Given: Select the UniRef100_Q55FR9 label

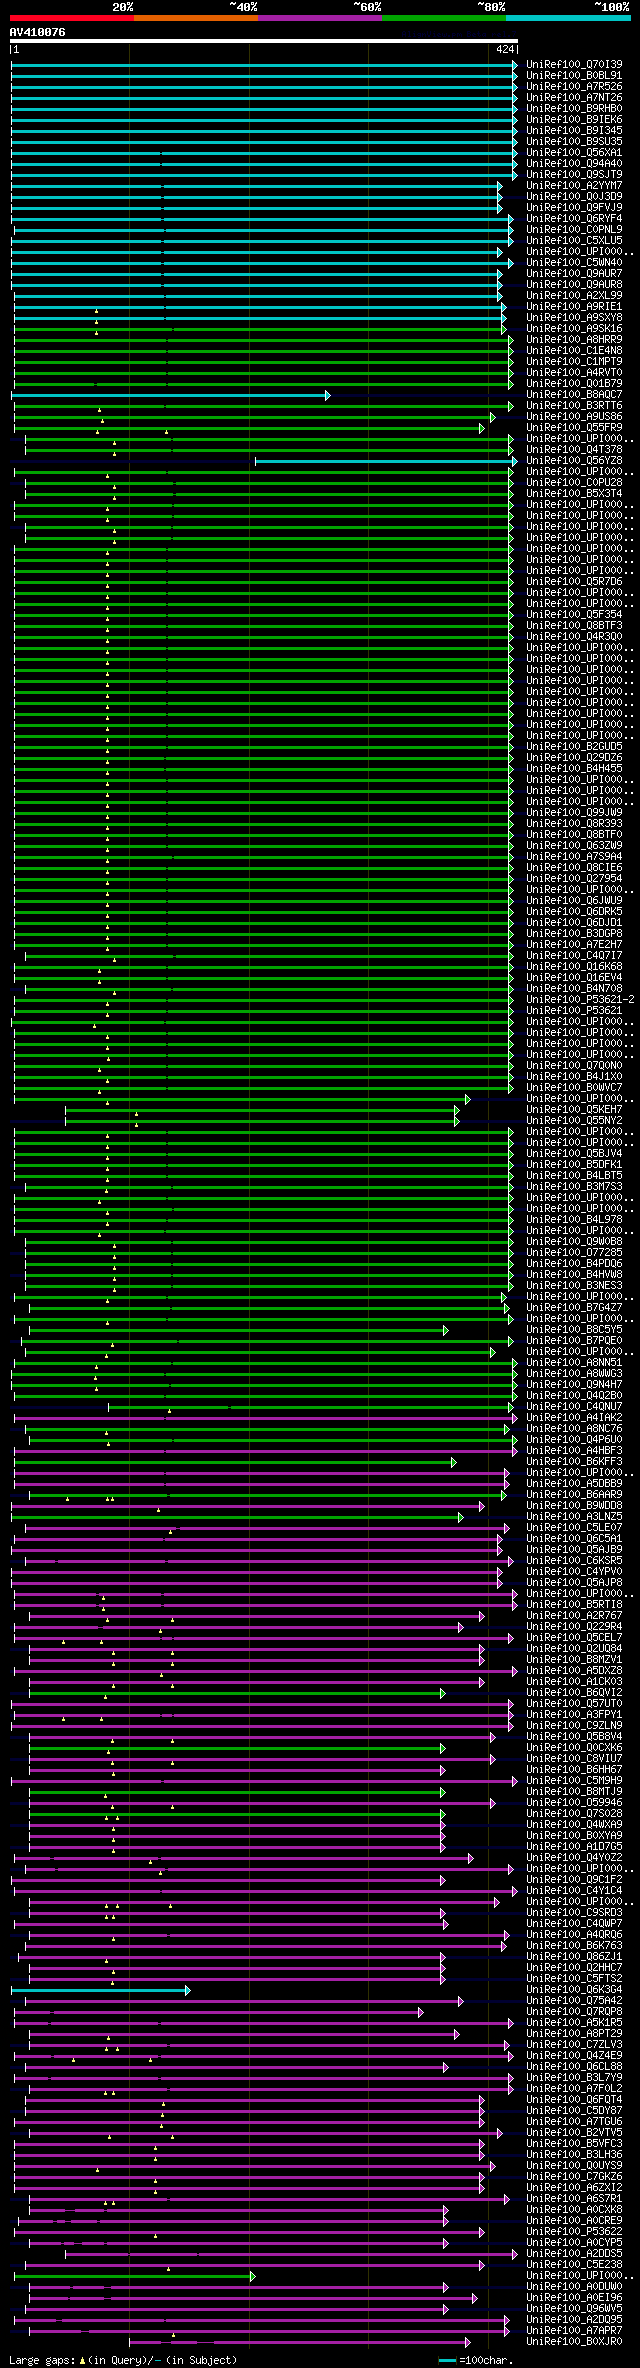Looking at the screenshot, I should 574,427.
